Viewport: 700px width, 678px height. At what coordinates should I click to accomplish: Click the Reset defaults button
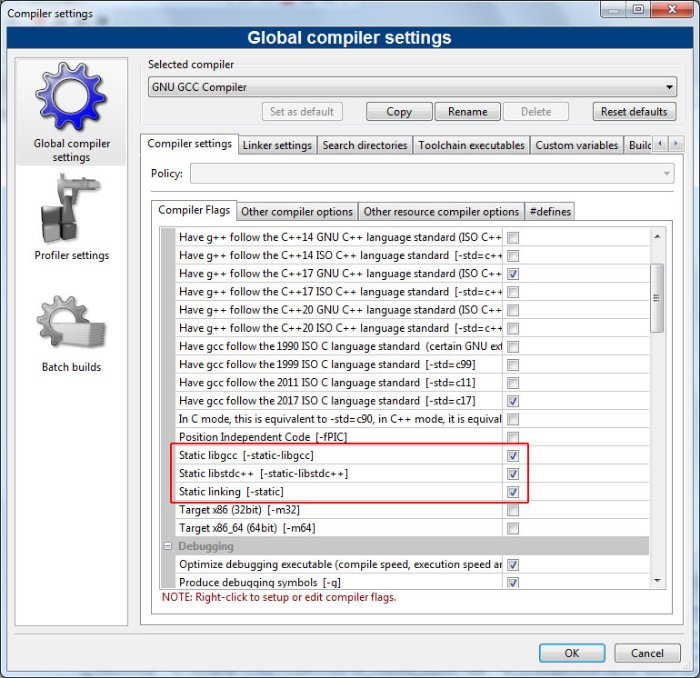coord(634,112)
